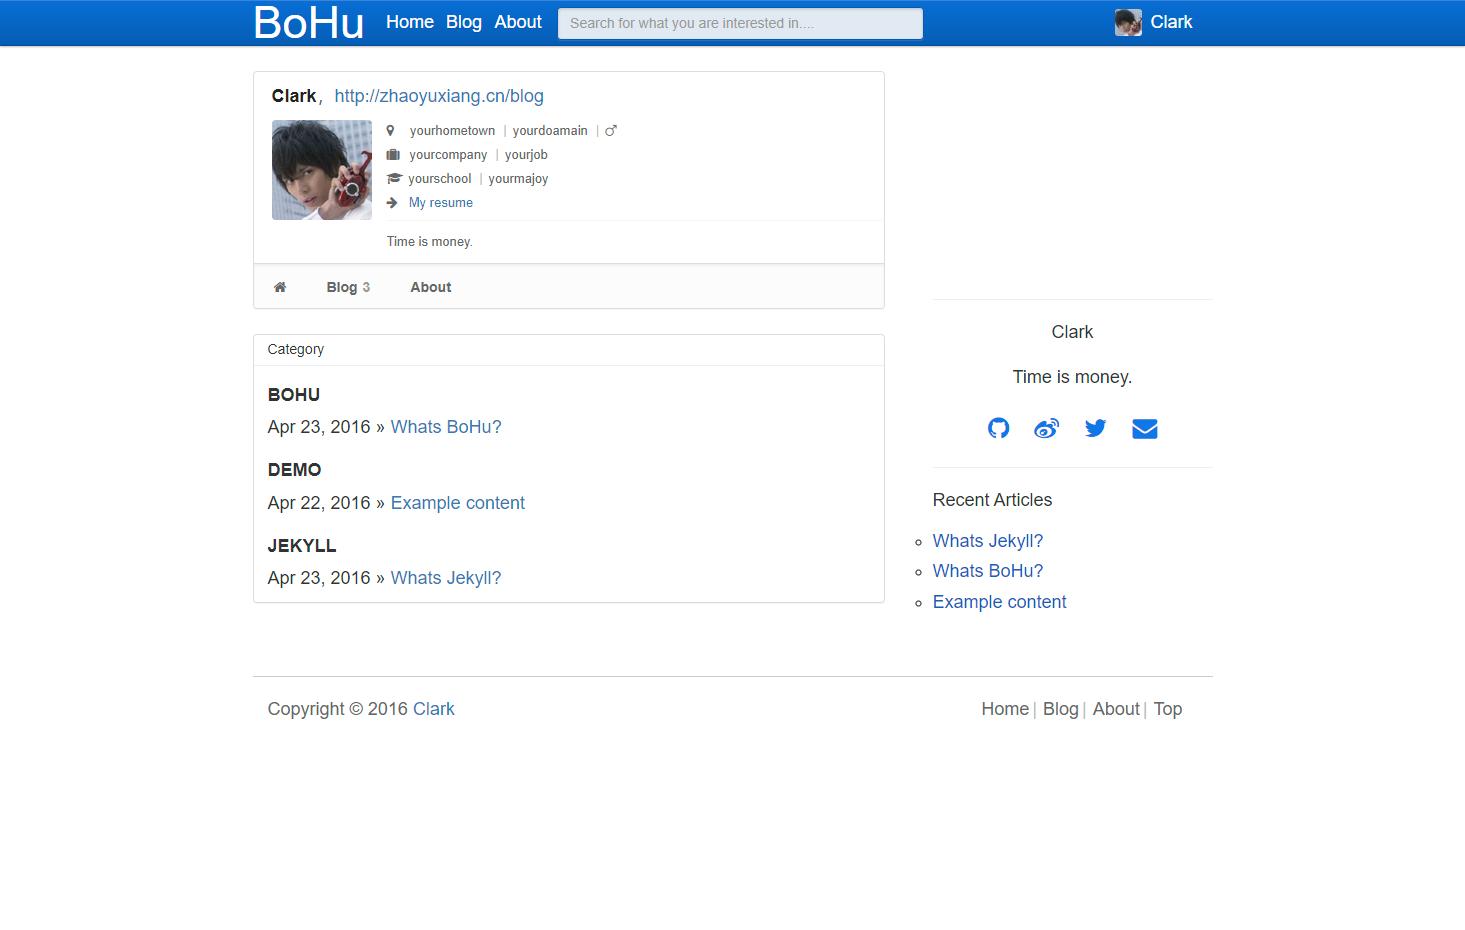Screen dimensions: 1465x930
Task: Click the arrow icon beside My resume
Action: click(391, 202)
